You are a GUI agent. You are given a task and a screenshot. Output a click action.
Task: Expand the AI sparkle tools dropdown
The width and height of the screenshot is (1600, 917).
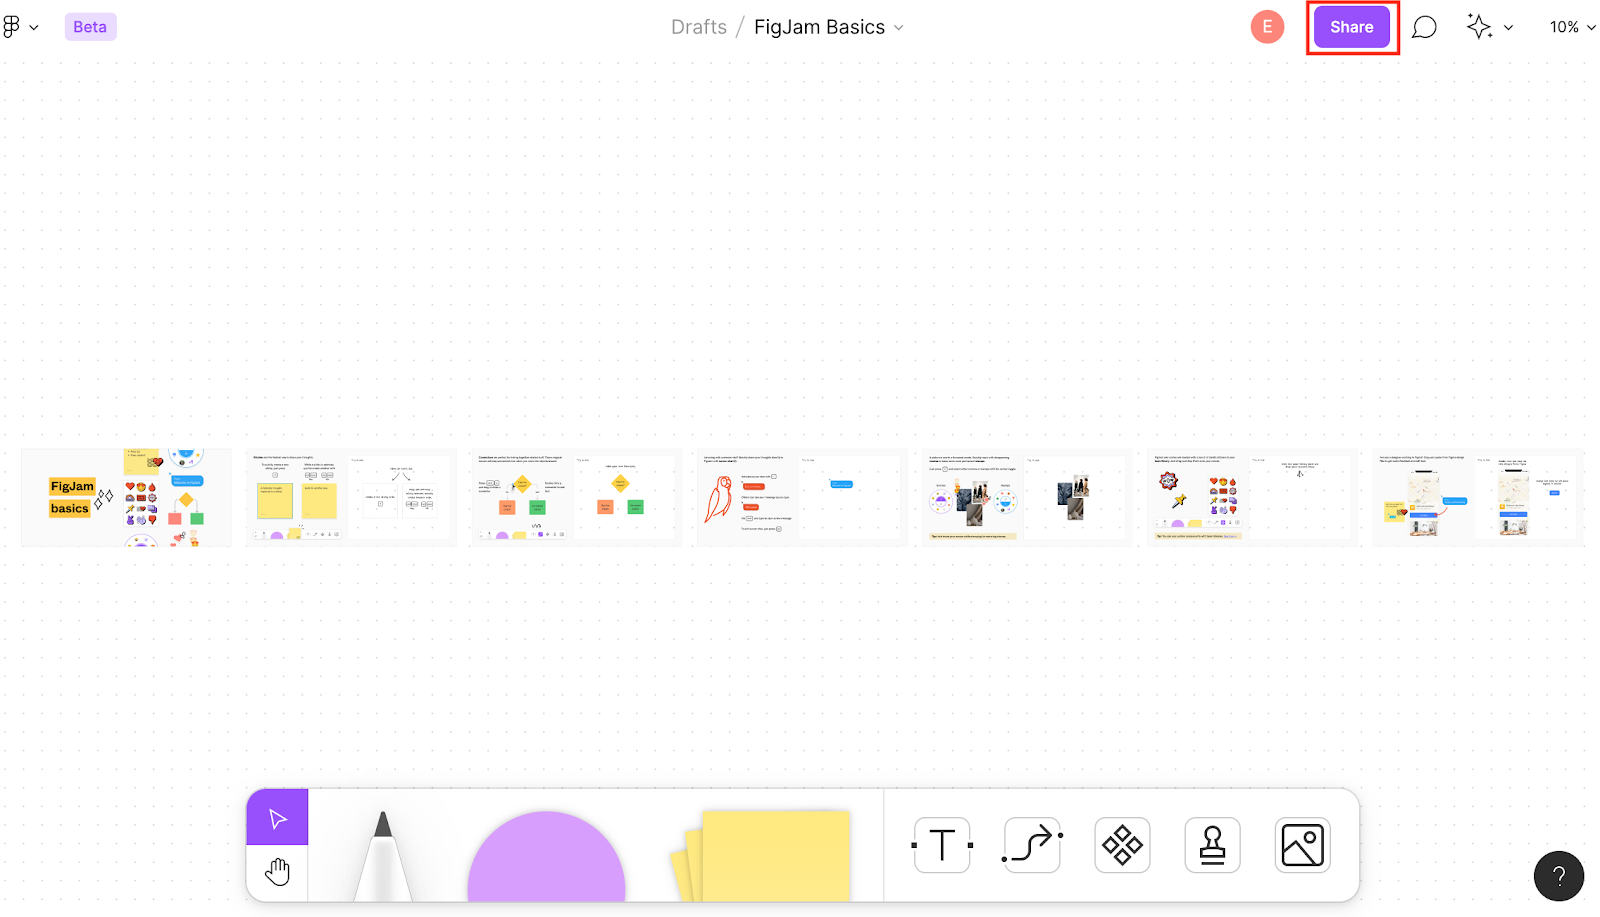1489,27
